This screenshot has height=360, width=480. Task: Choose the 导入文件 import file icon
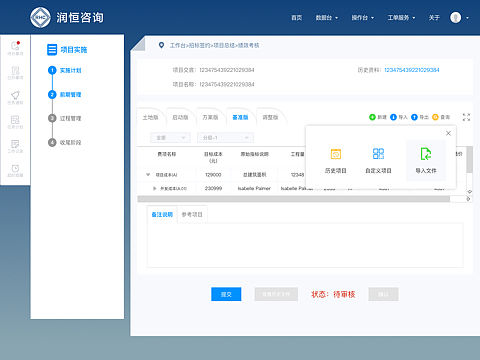click(x=426, y=154)
